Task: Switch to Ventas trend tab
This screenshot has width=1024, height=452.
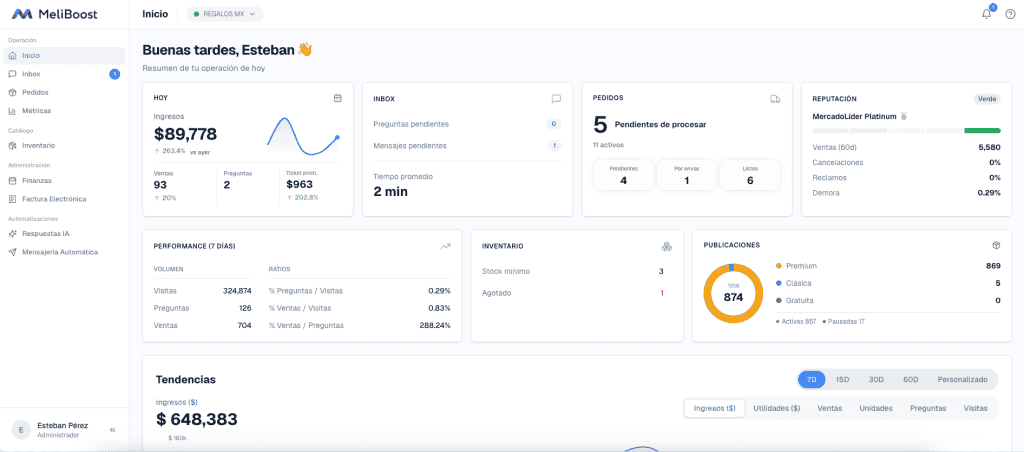Action: pyautogui.click(x=829, y=408)
